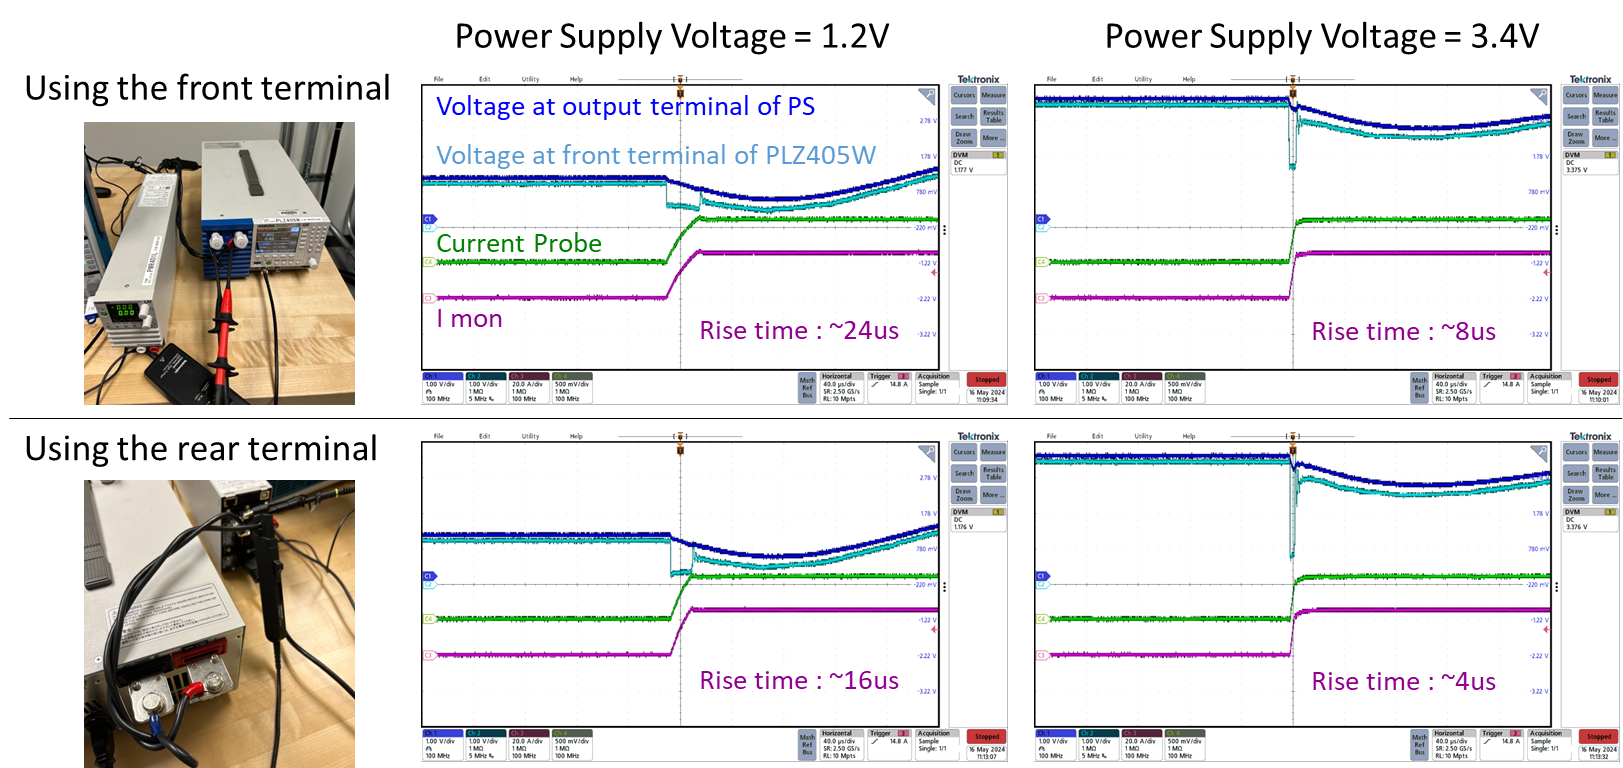Select the C1 channel handle on the ~24us scope
This screenshot has width=1623, height=768.
point(429,219)
